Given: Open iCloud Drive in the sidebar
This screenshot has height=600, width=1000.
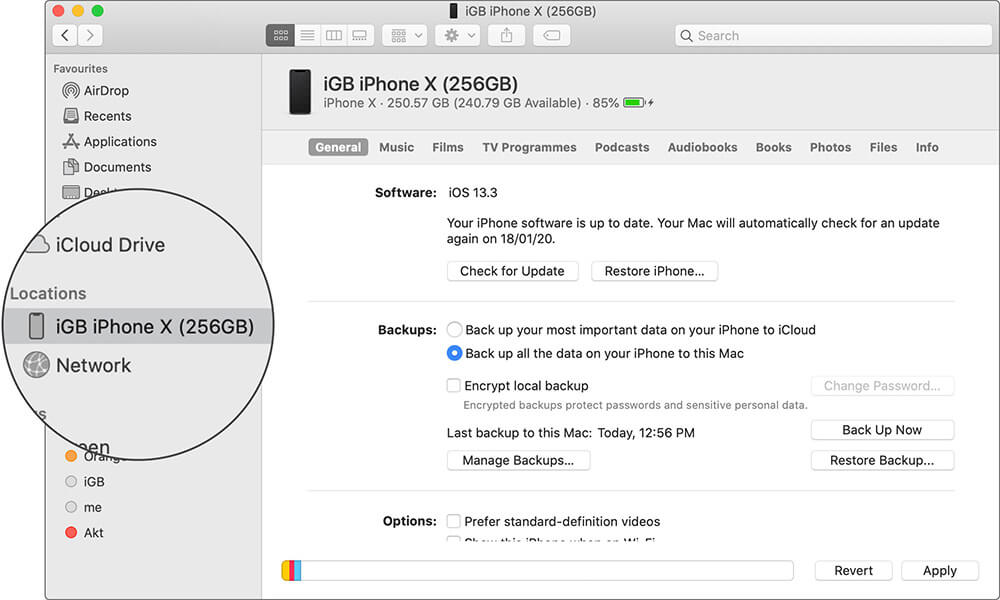Looking at the screenshot, I should click(x=96, y=245).
